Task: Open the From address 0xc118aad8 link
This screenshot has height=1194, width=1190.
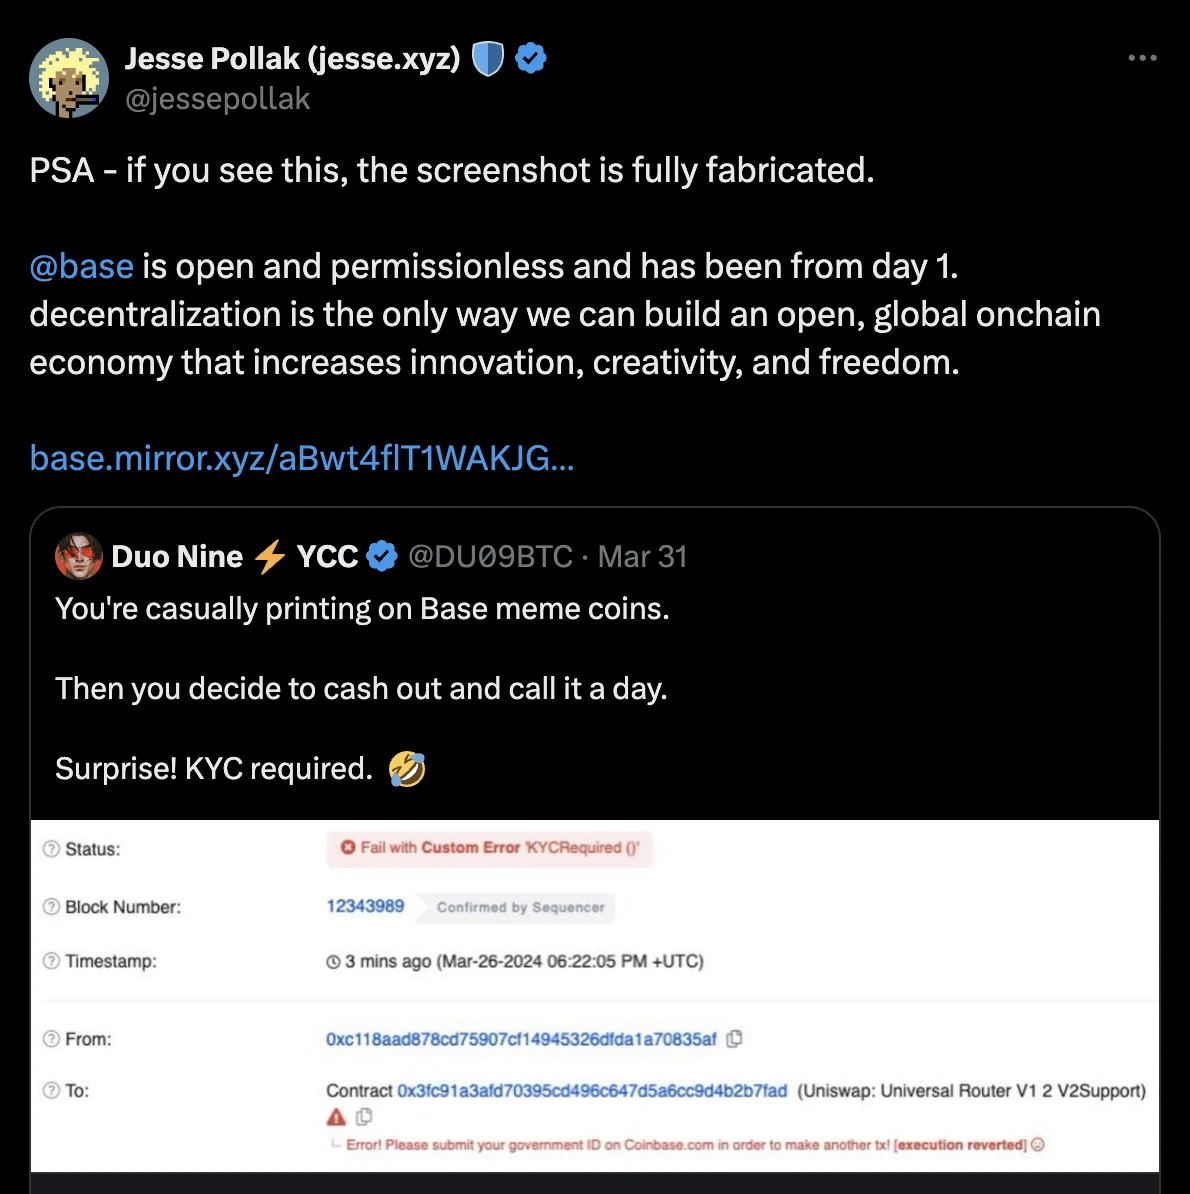Action: pyautogui.click(x=521, y=1039)
